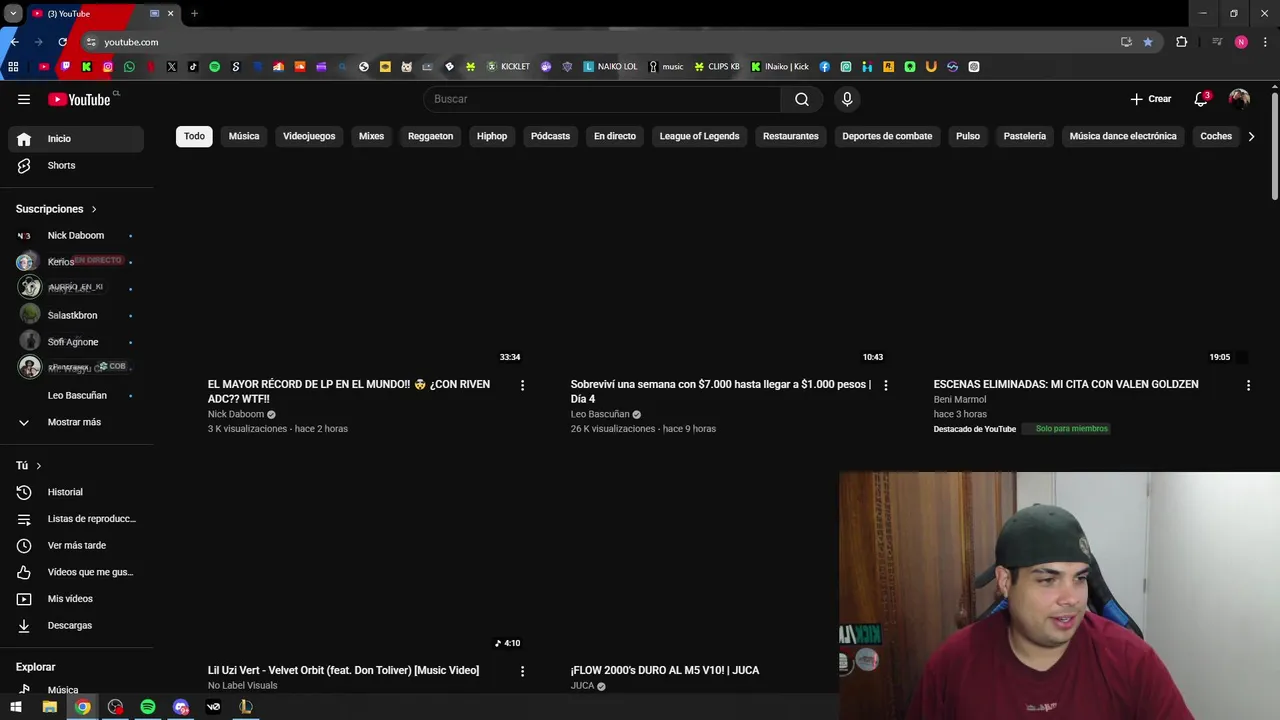The width and height of the screenshot is (1280, 720).
Task: Select the Videojuegos filter chip
Action: click(x=309, y=136)
